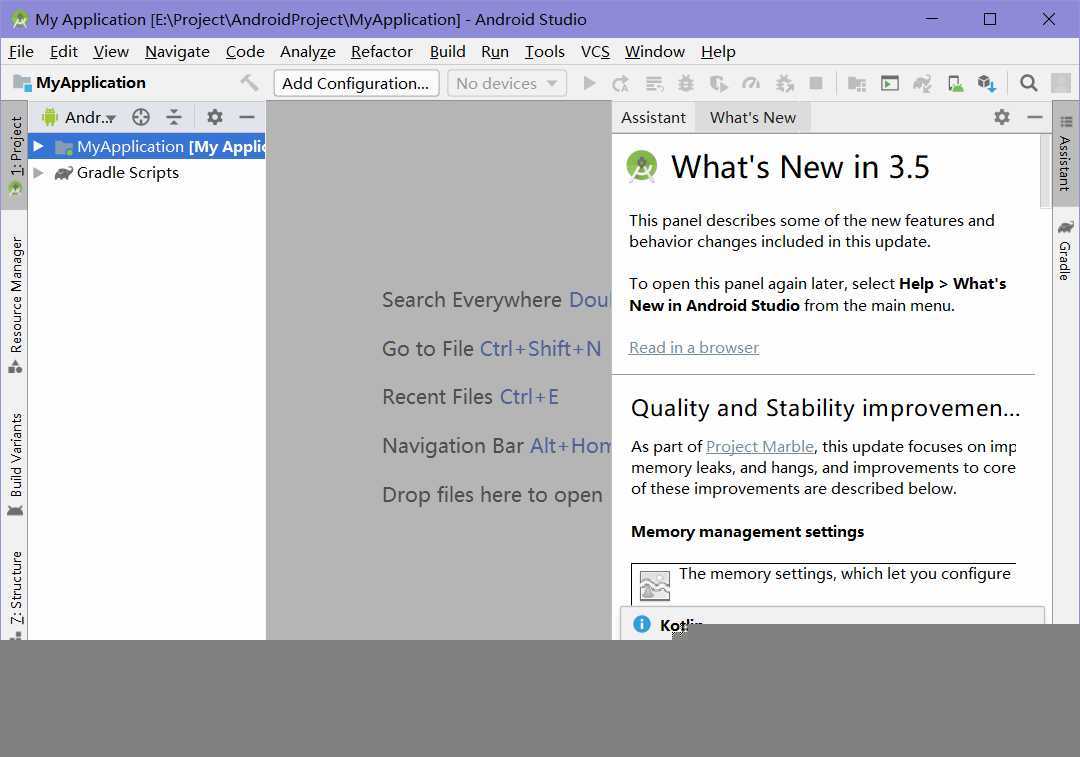
Task: Click Attach Debugger to Android Process icon
Action: (785, 83)
